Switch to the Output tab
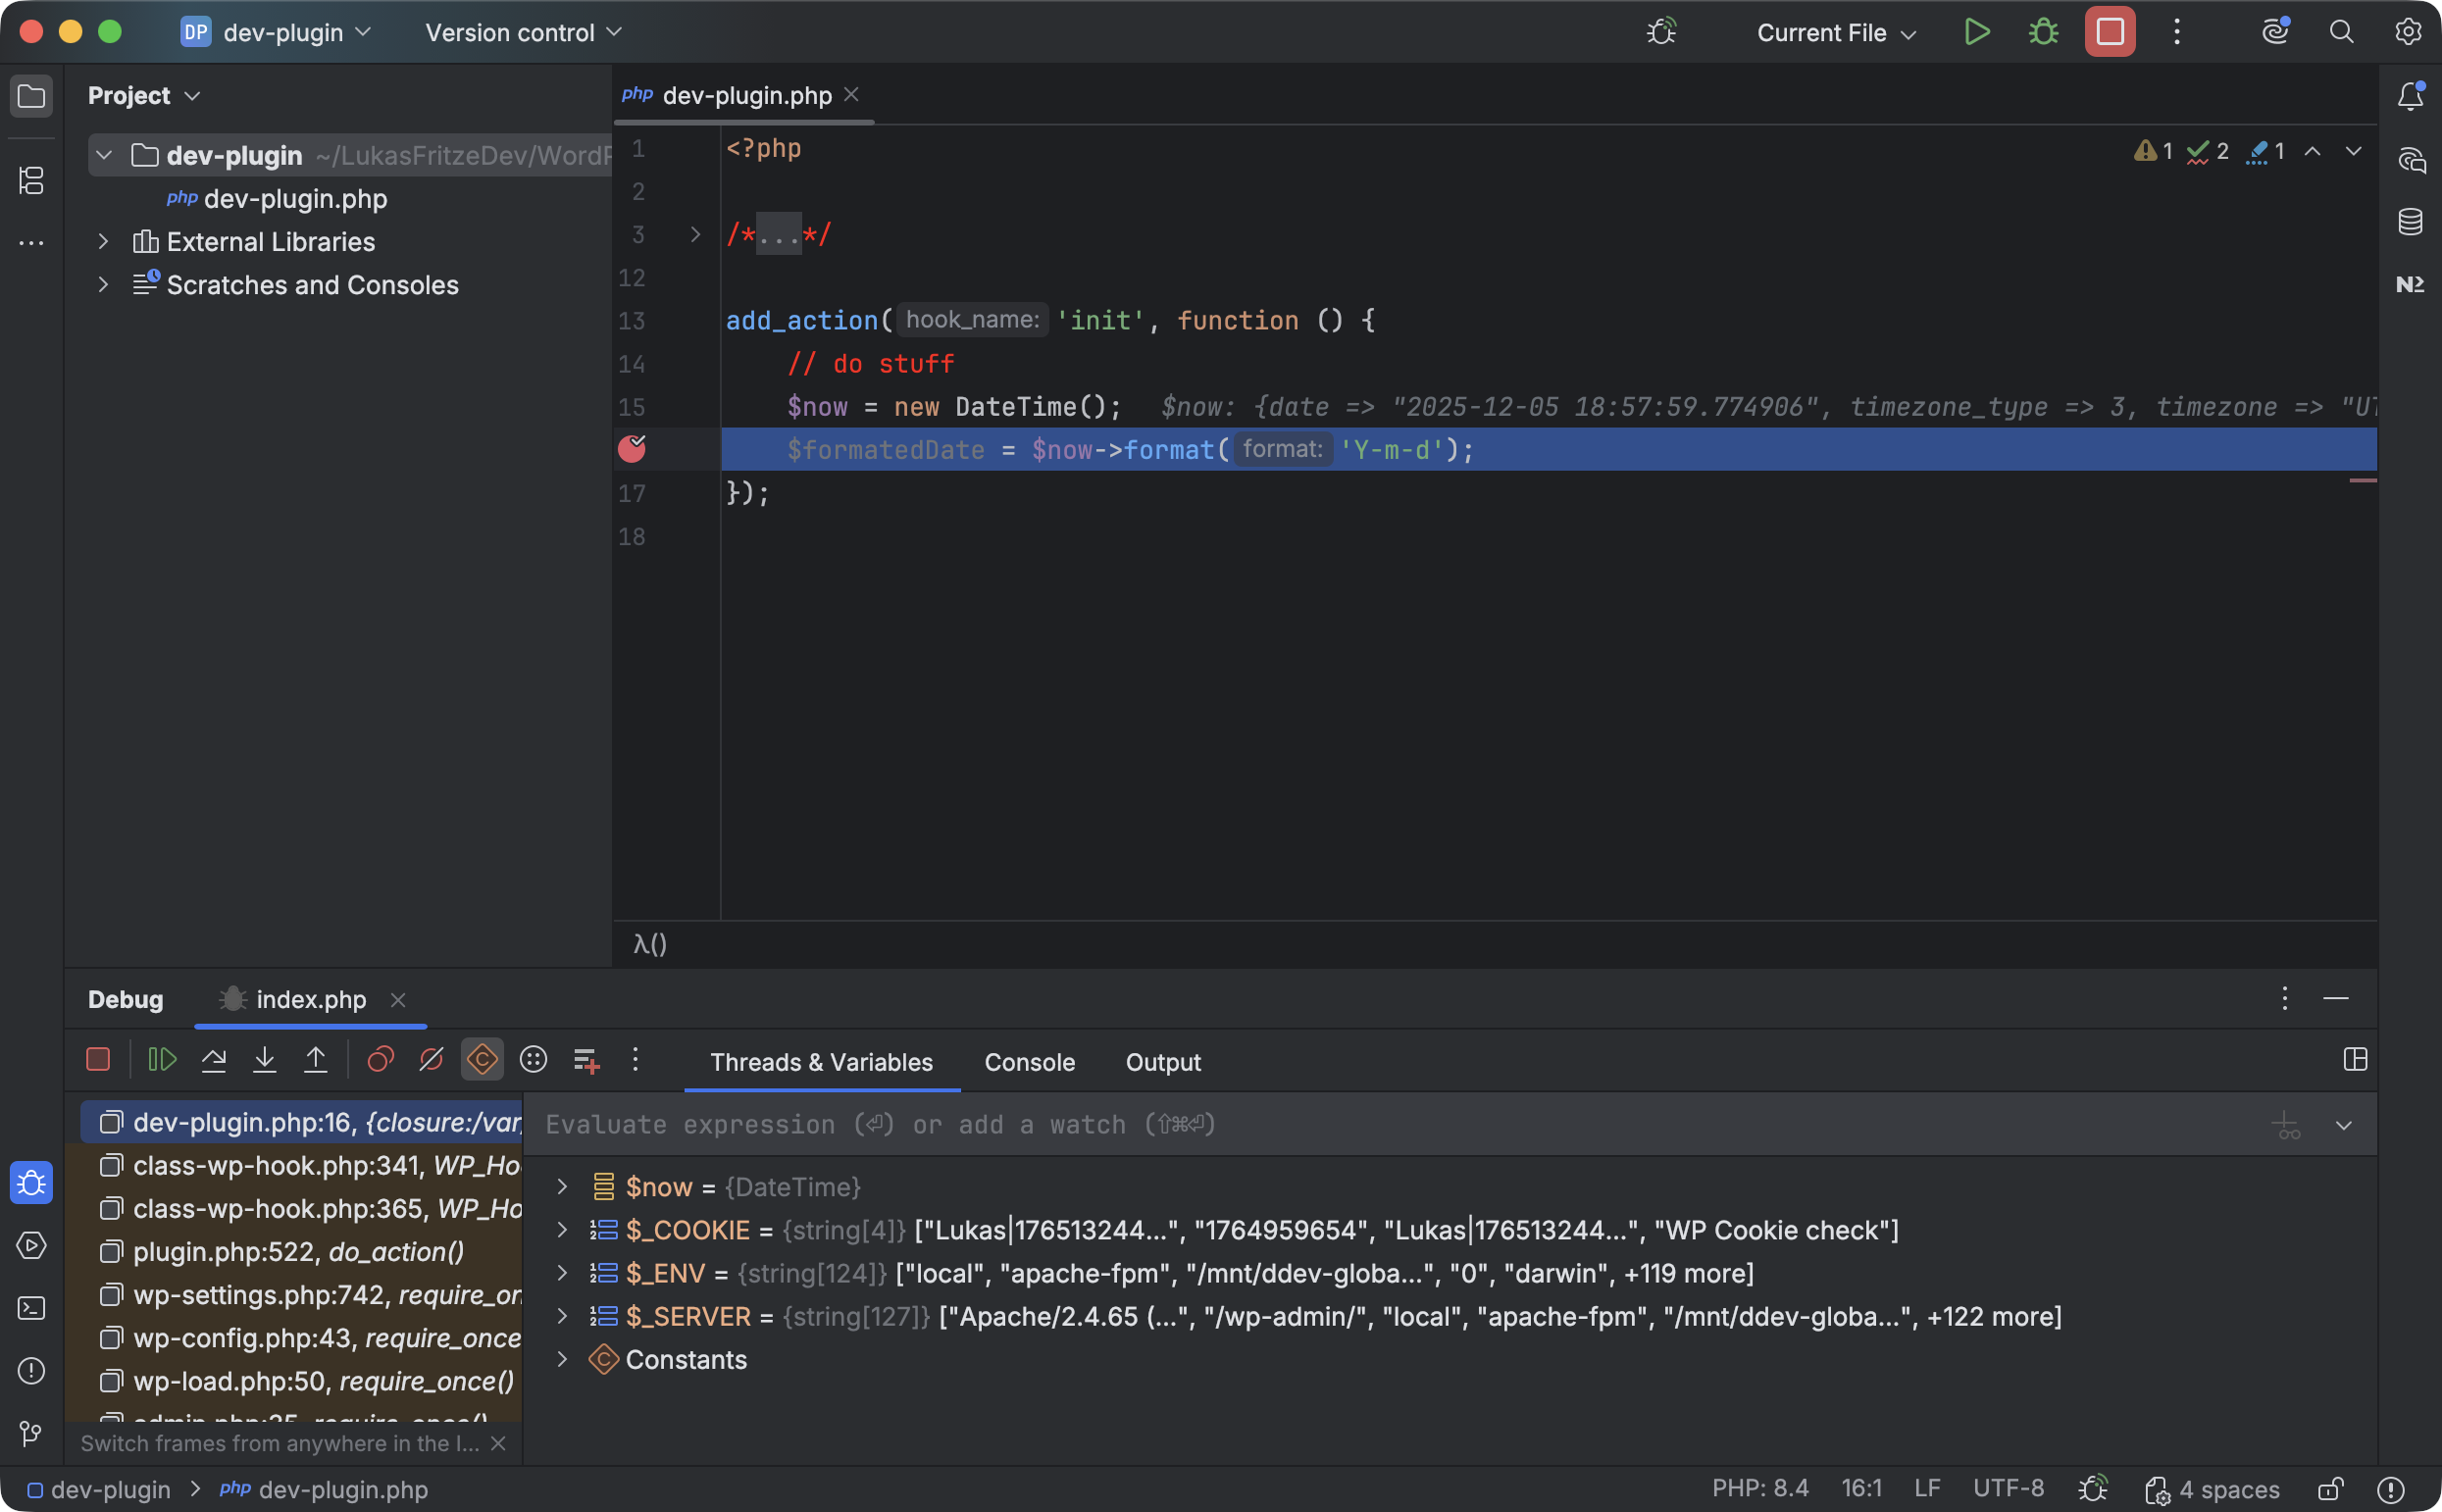The height and width of the screenshot is (1512, 2442). tap(1162, 1062)
